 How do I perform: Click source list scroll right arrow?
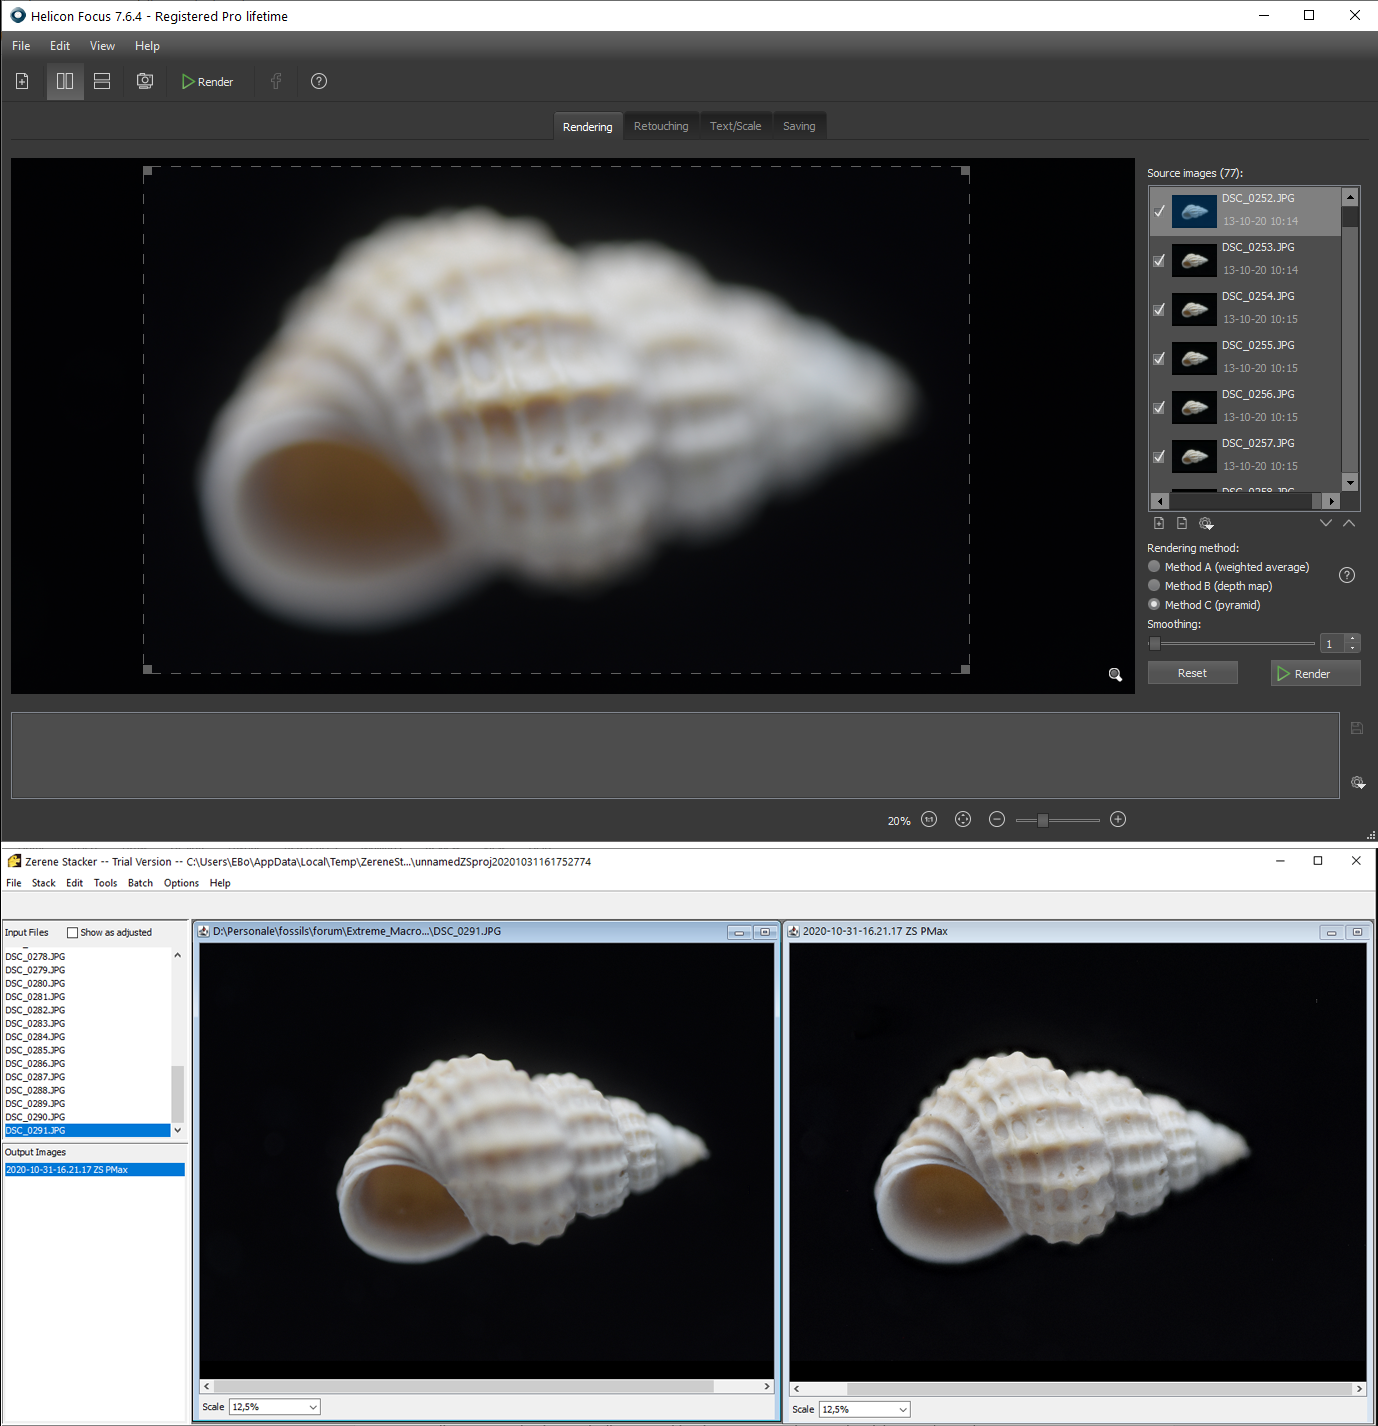(1331, 501)
